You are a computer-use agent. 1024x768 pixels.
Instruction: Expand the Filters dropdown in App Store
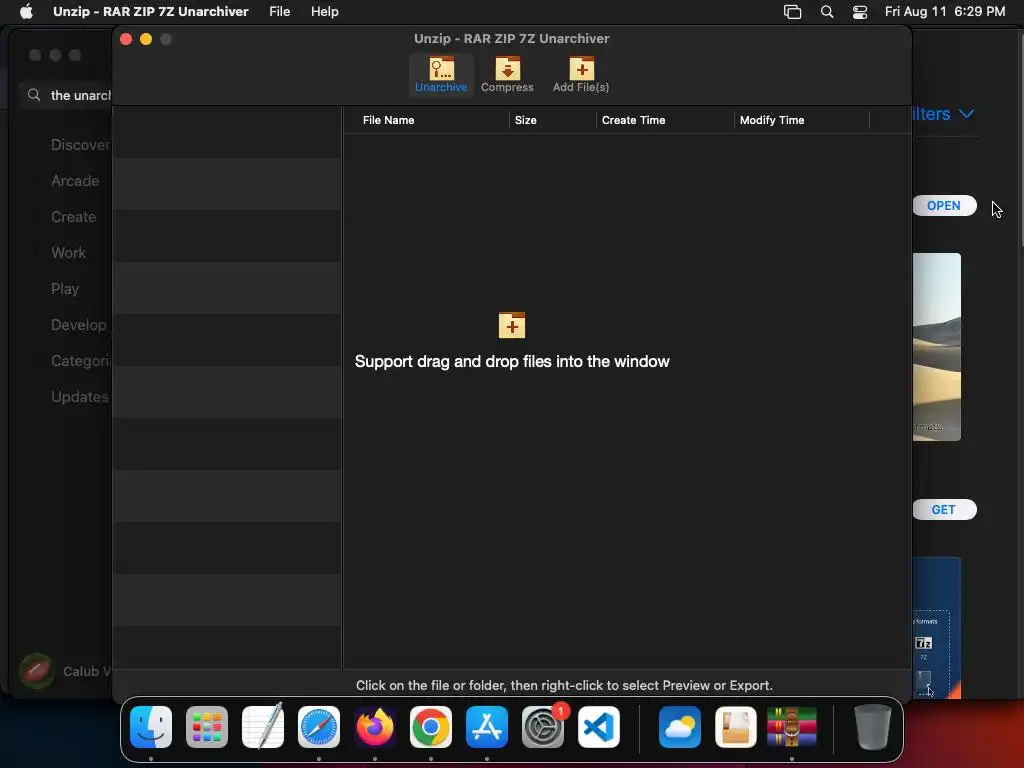943,114
